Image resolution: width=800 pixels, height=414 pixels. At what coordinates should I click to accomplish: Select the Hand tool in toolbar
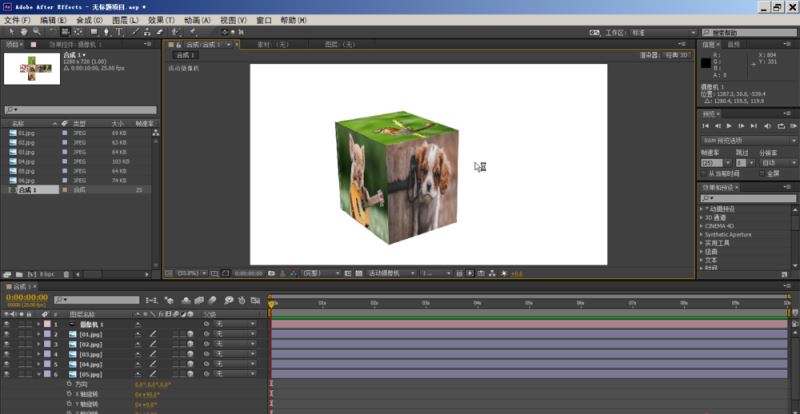point(24,32)
